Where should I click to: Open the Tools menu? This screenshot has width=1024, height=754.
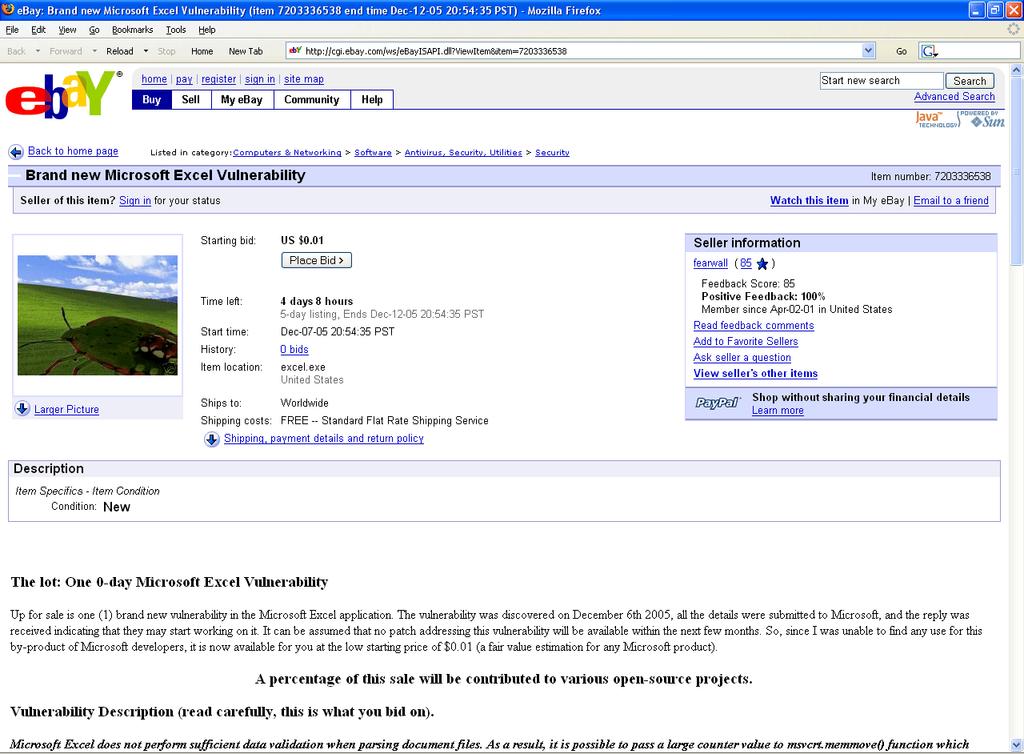tap(176, 29)
